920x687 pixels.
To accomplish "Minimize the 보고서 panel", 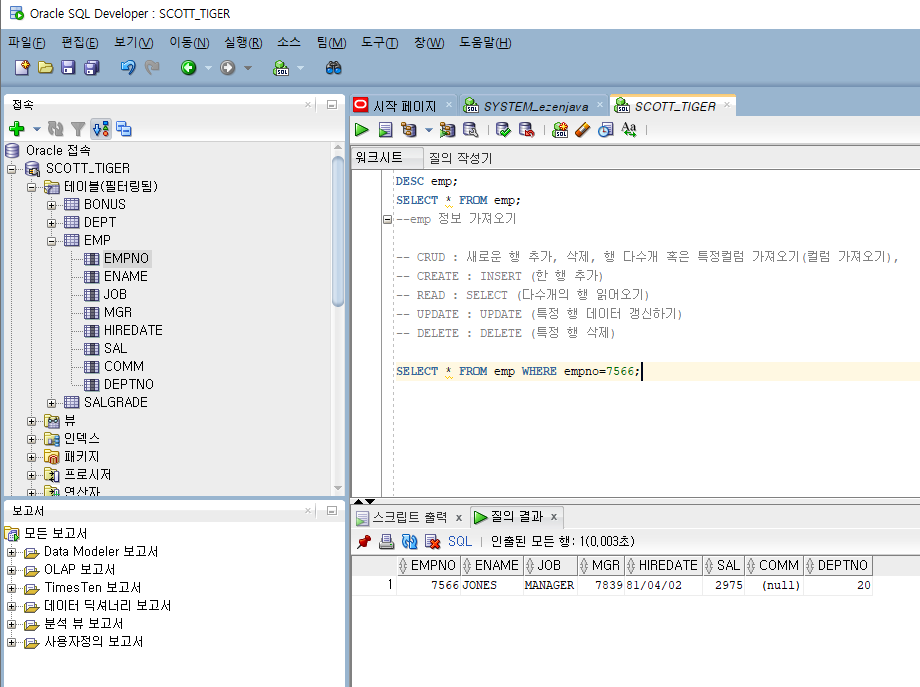I will pos(332,510).
